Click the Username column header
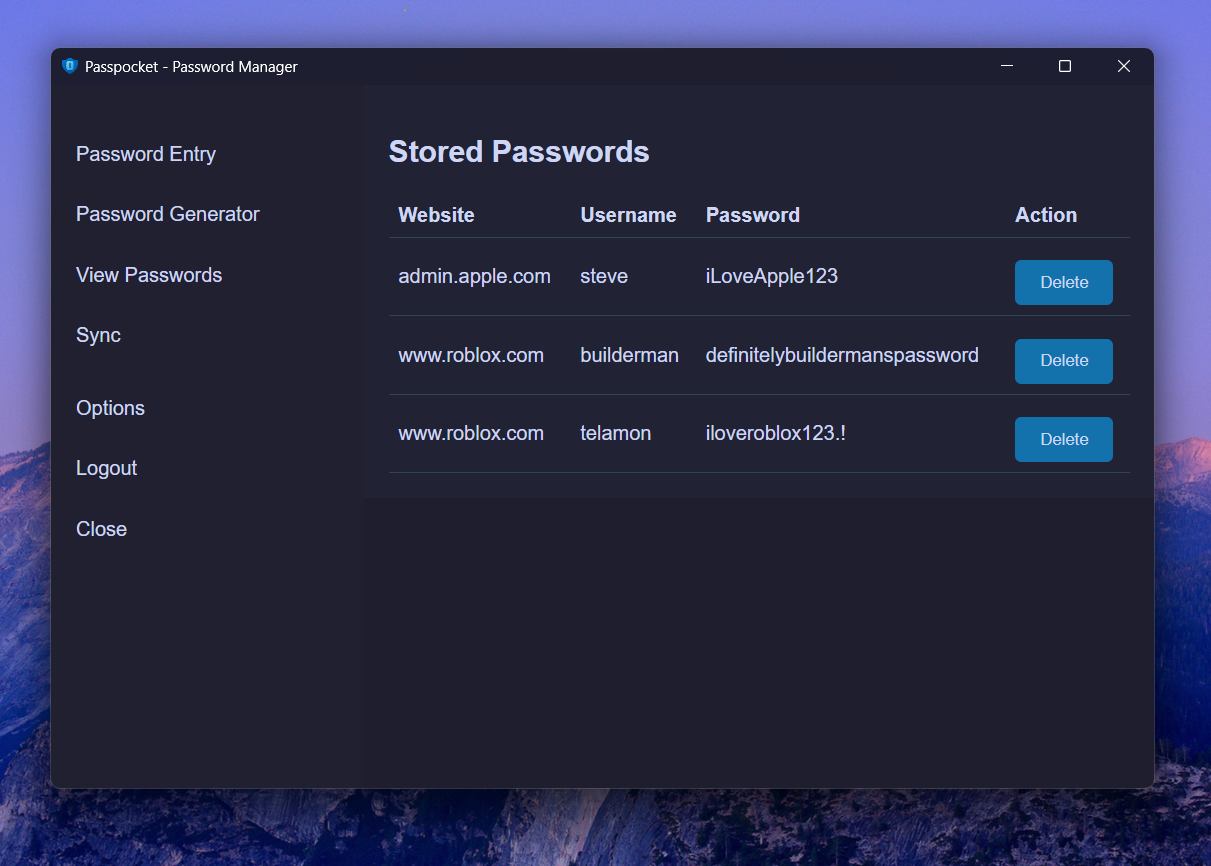The height and width of the screenshot is (866, 1211). point(628,215)
